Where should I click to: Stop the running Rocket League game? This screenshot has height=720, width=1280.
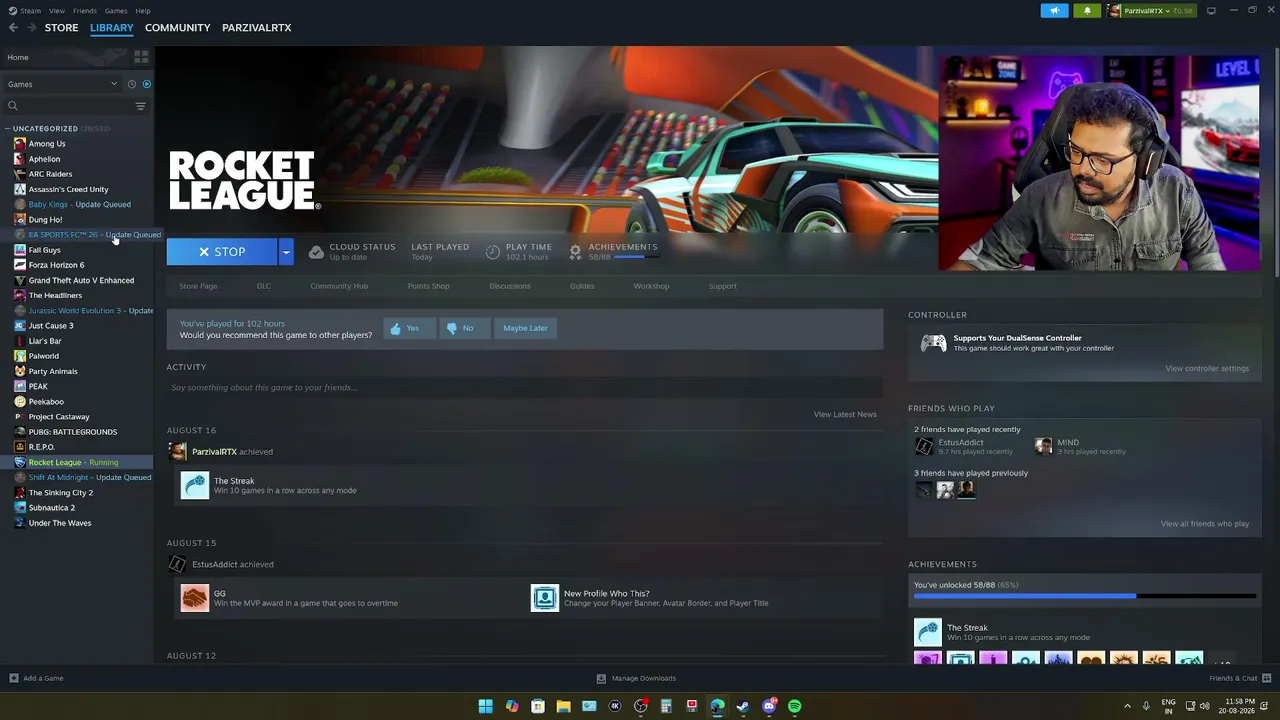pyautogui.click(x=222, y=252)
